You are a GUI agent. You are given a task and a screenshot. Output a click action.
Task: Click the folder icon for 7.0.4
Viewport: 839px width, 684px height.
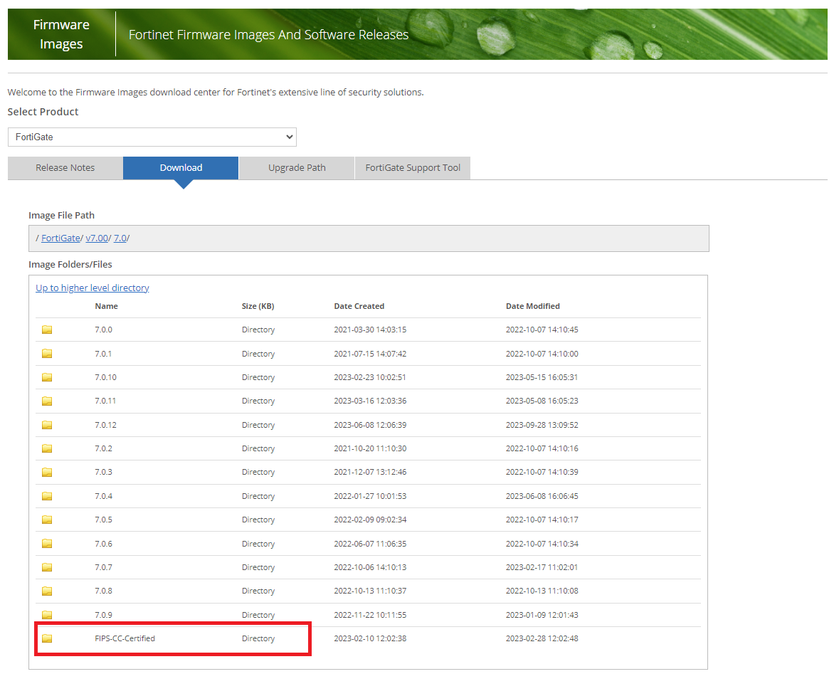pos(47,496)
